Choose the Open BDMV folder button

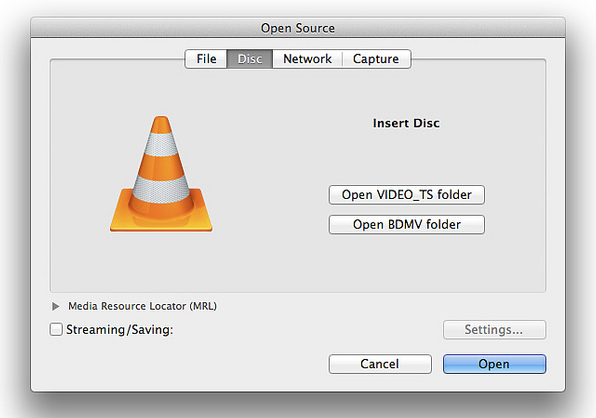click(x=407, y=225)
